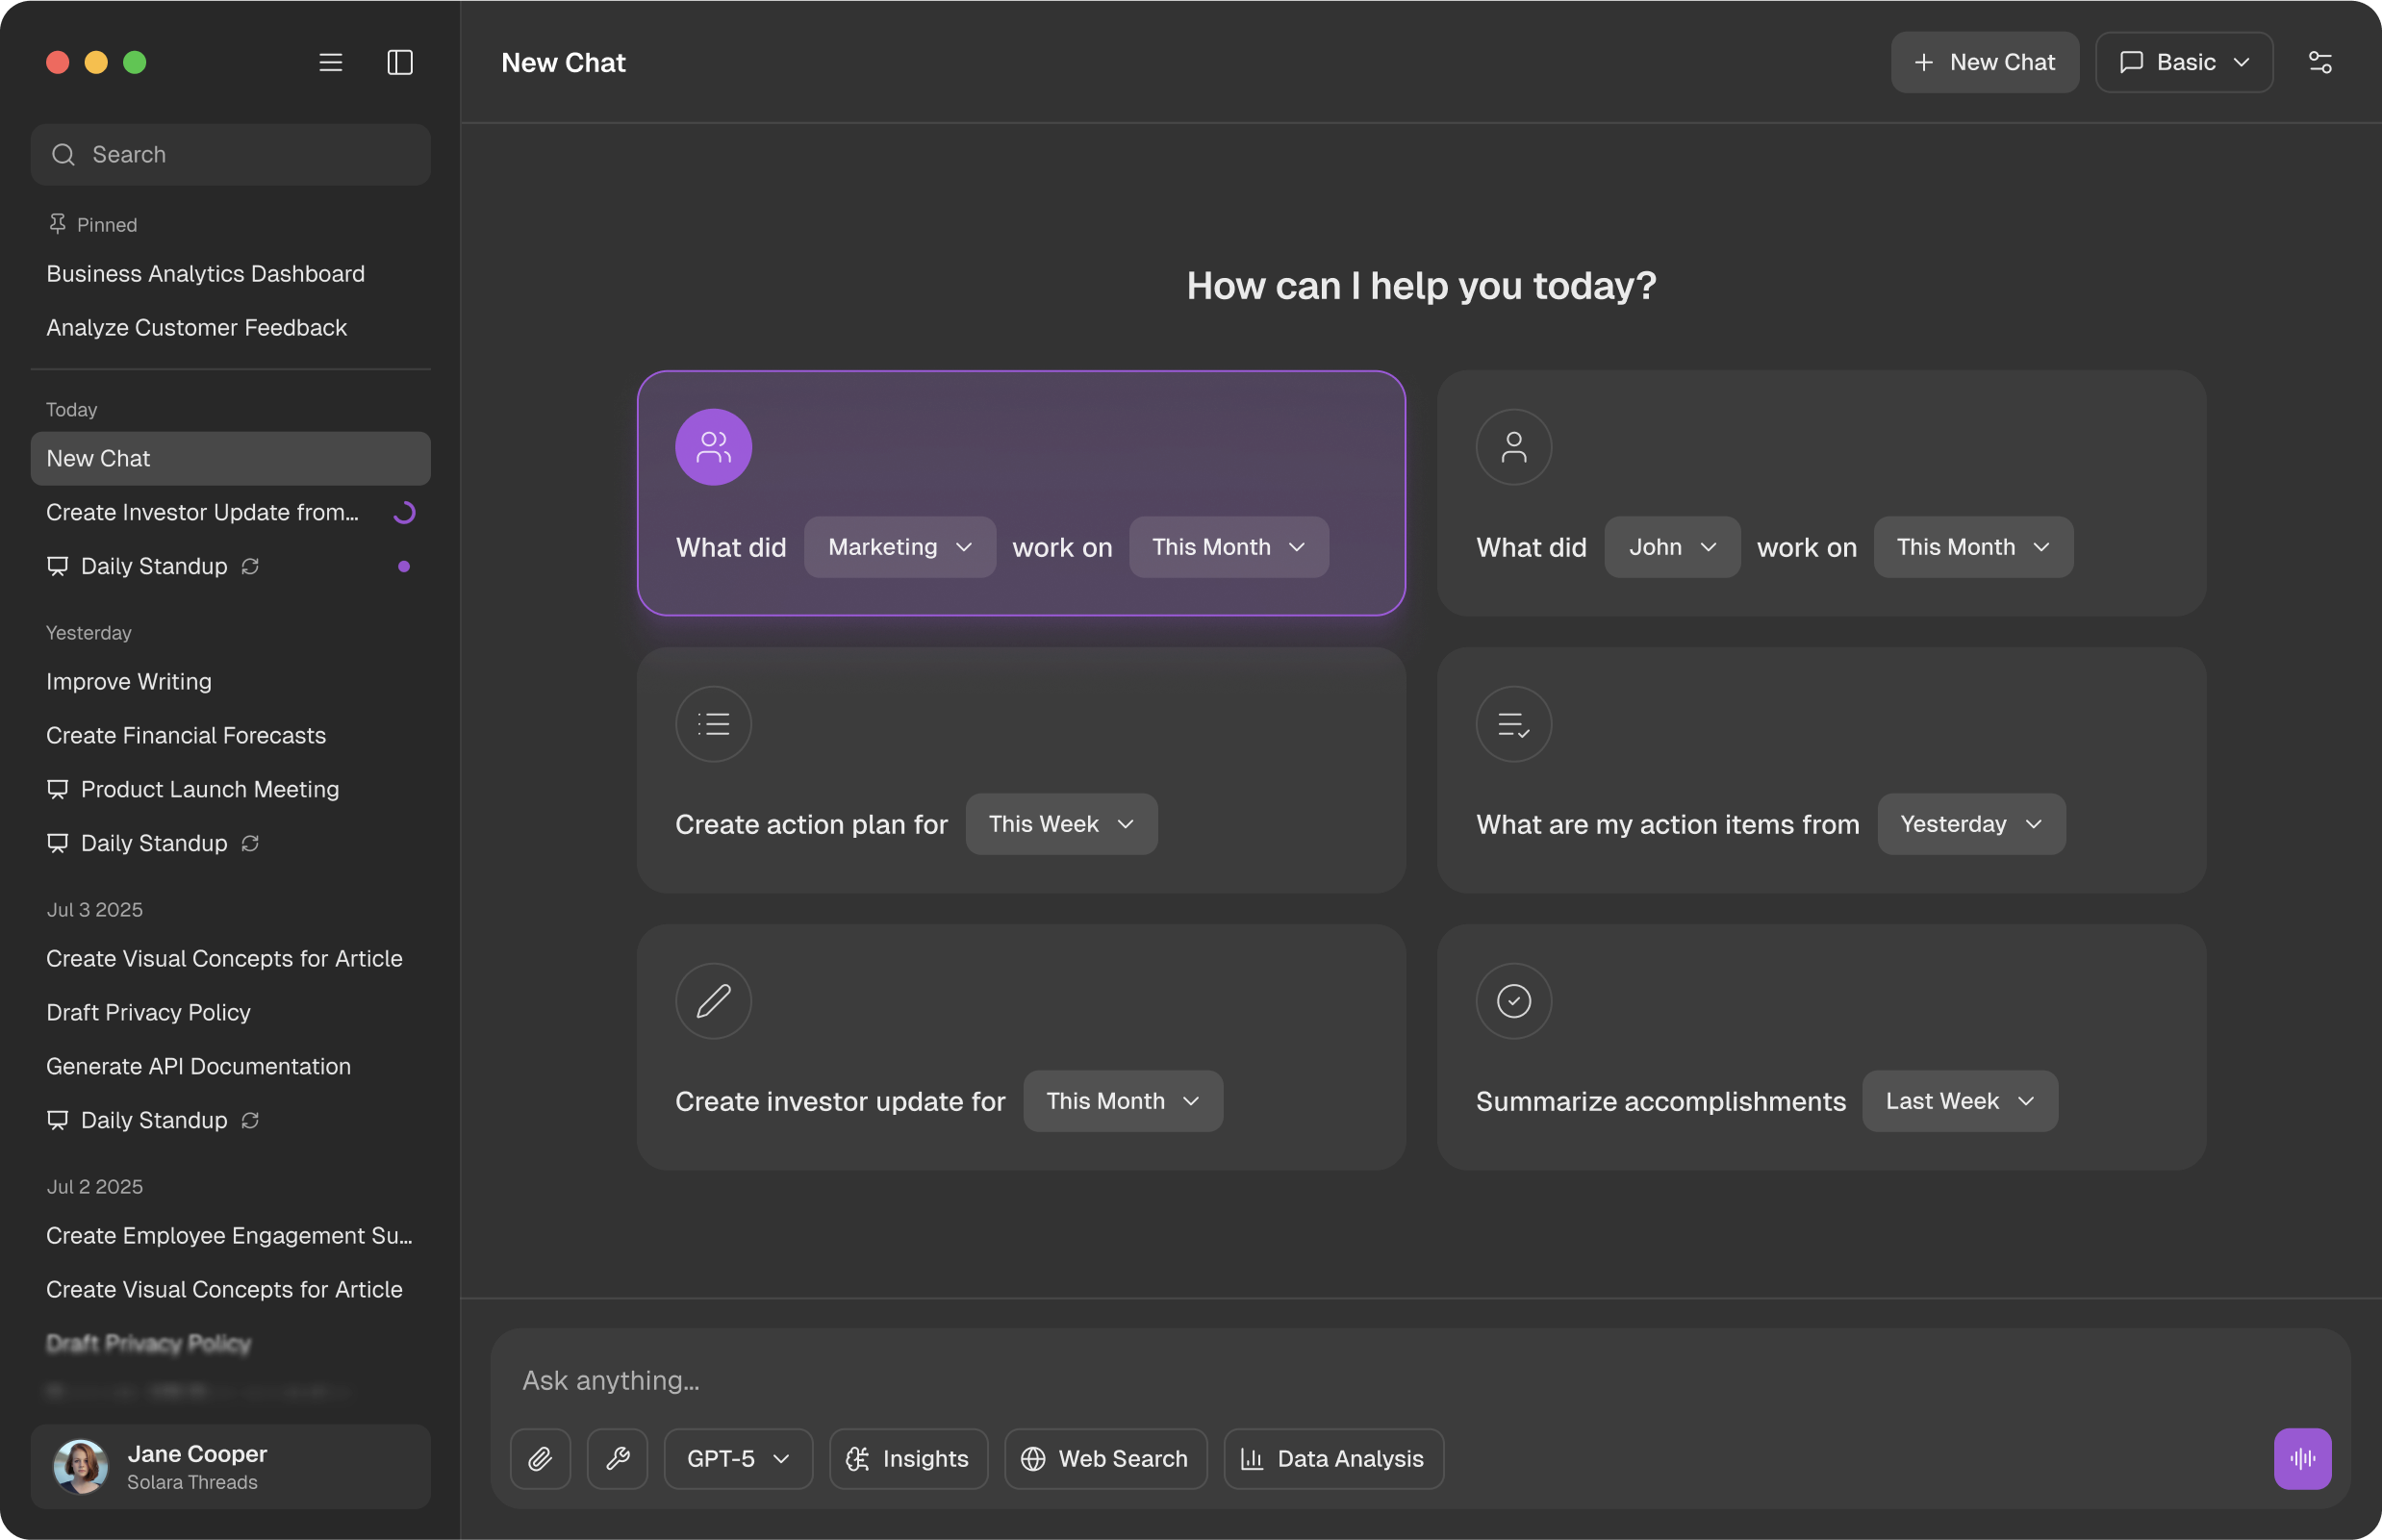Open the Improve Writing conversation
The height and width of the screenshot is (1540, 2382).
pos(128,681)
